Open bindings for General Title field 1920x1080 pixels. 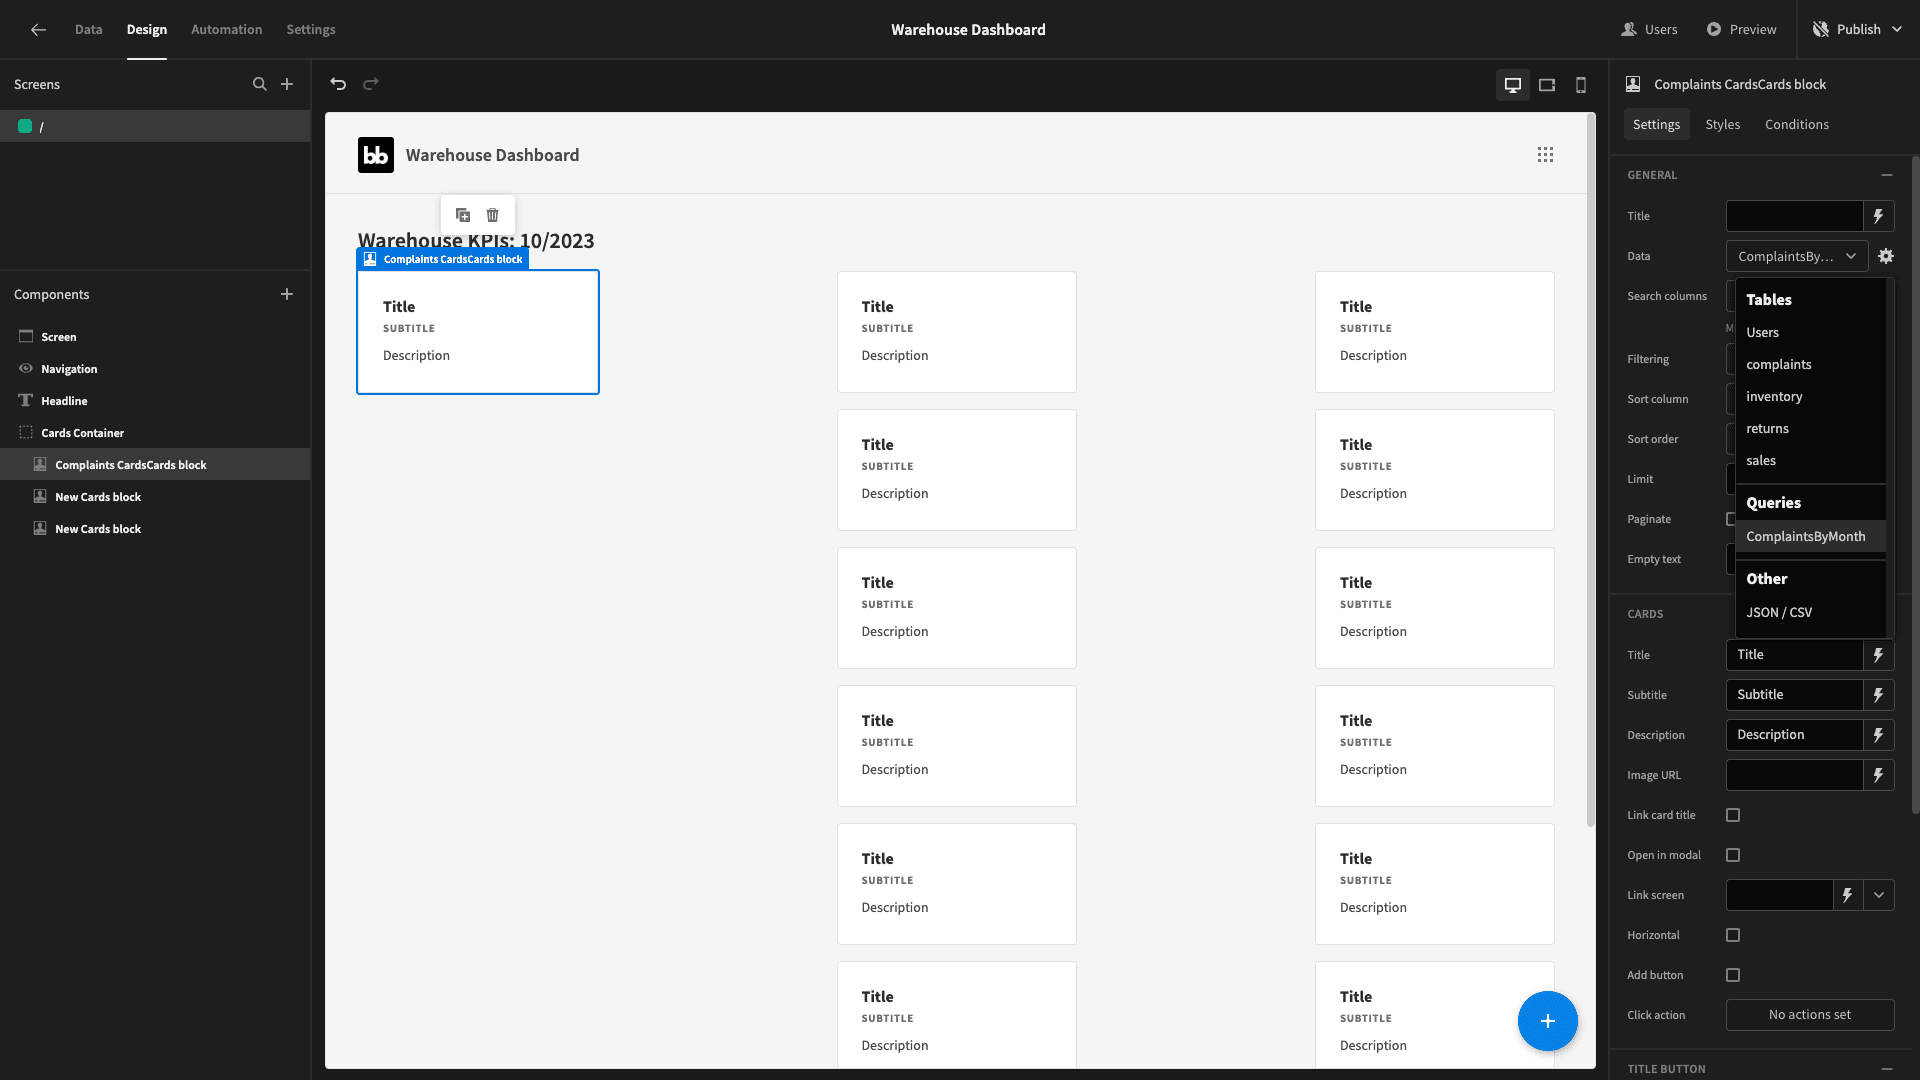[1879, 216]
